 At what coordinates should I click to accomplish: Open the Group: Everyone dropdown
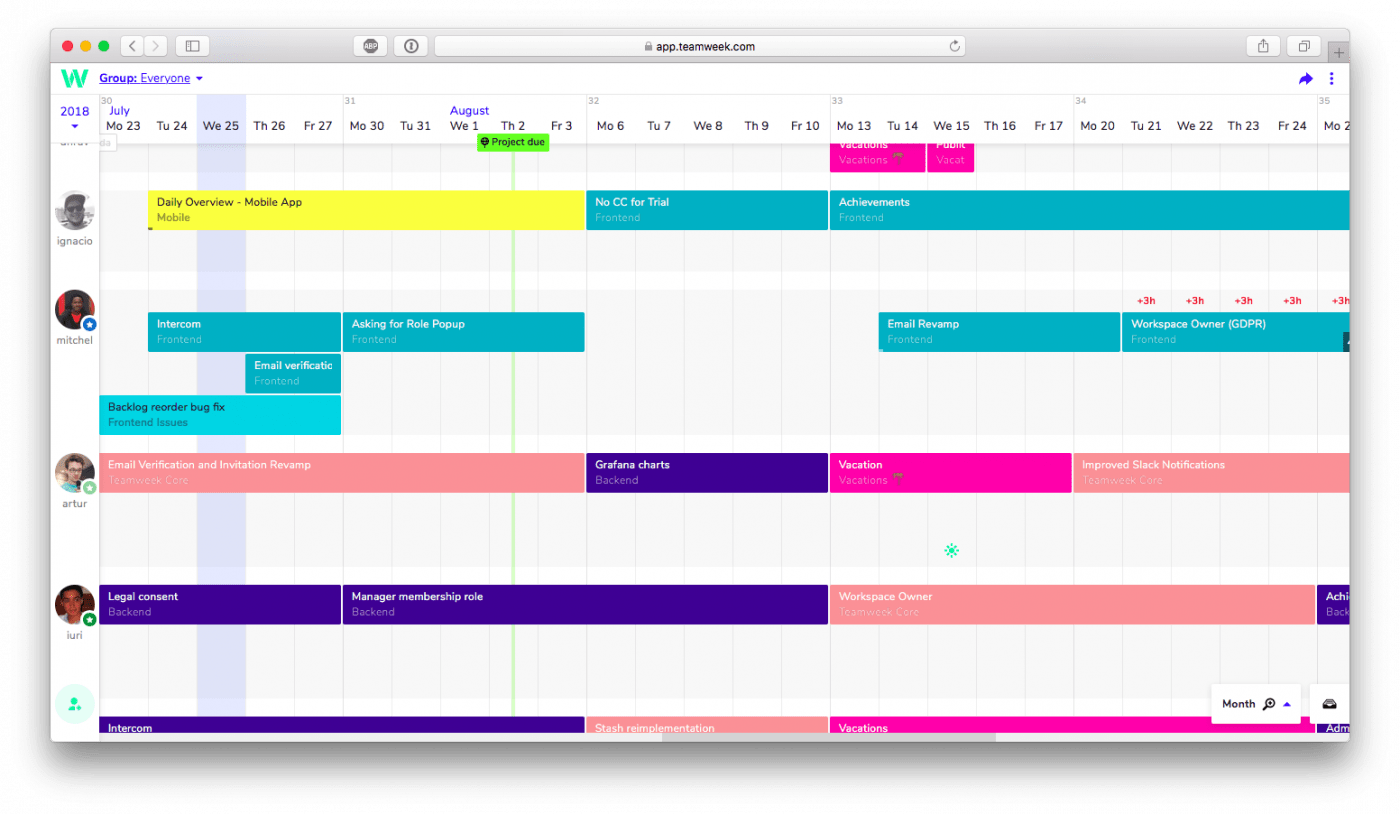point(151,78)
